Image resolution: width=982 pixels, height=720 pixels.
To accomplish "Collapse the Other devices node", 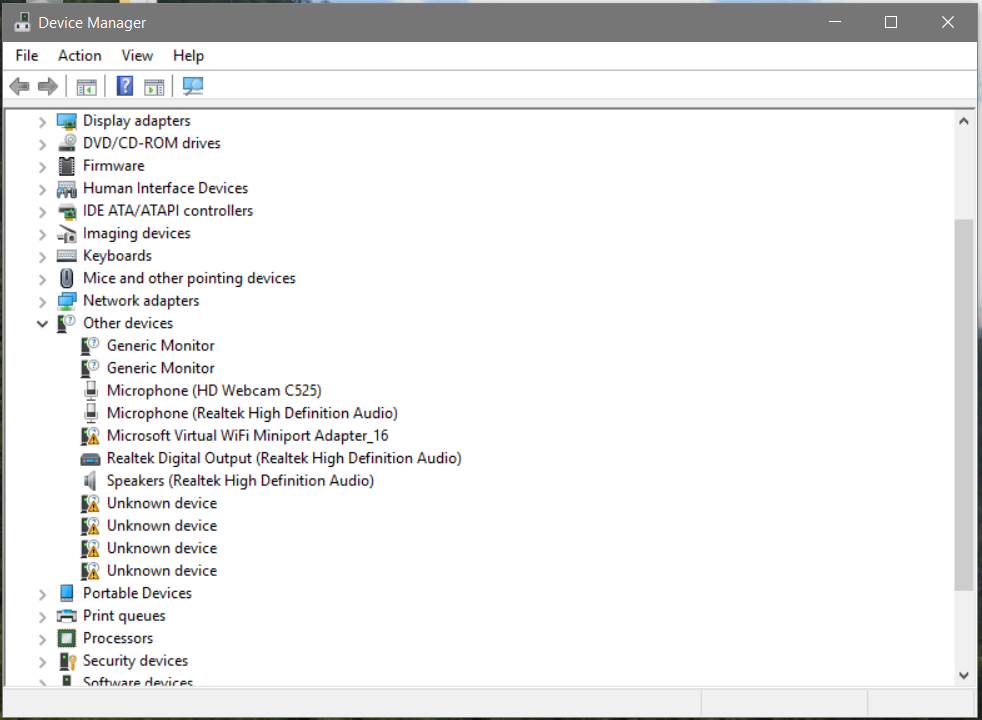I will (42, 324).
